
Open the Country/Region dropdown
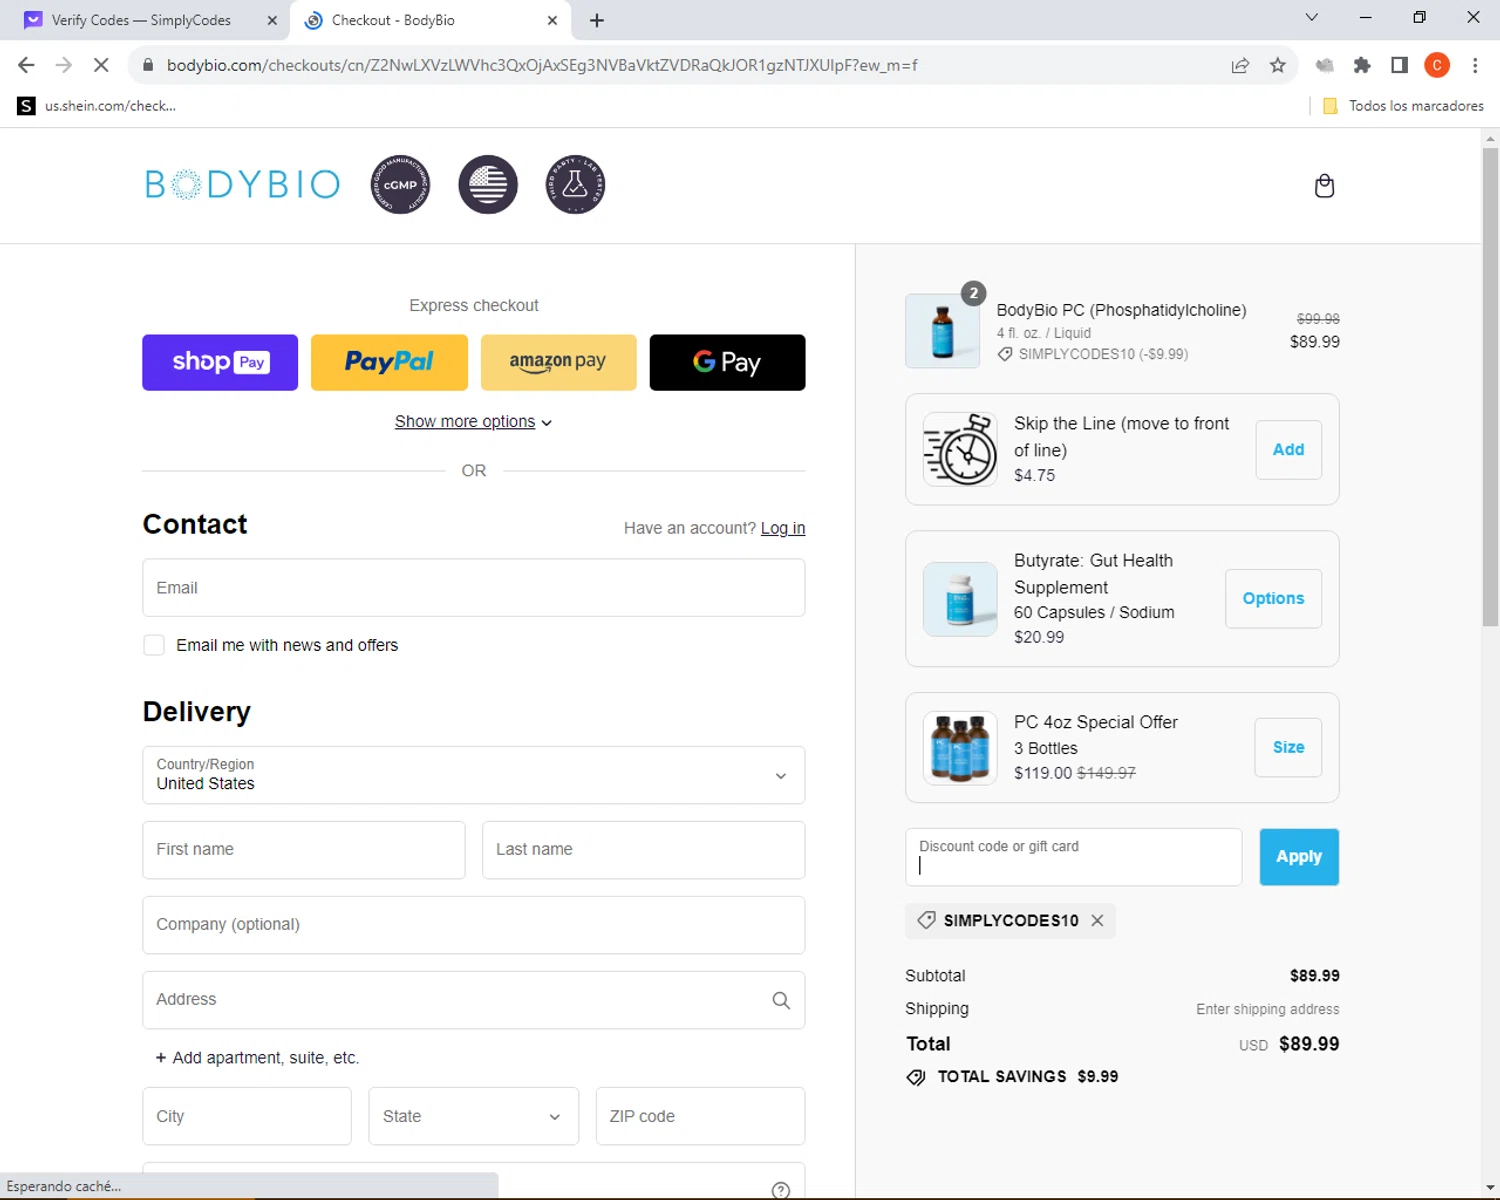point(474,775)
